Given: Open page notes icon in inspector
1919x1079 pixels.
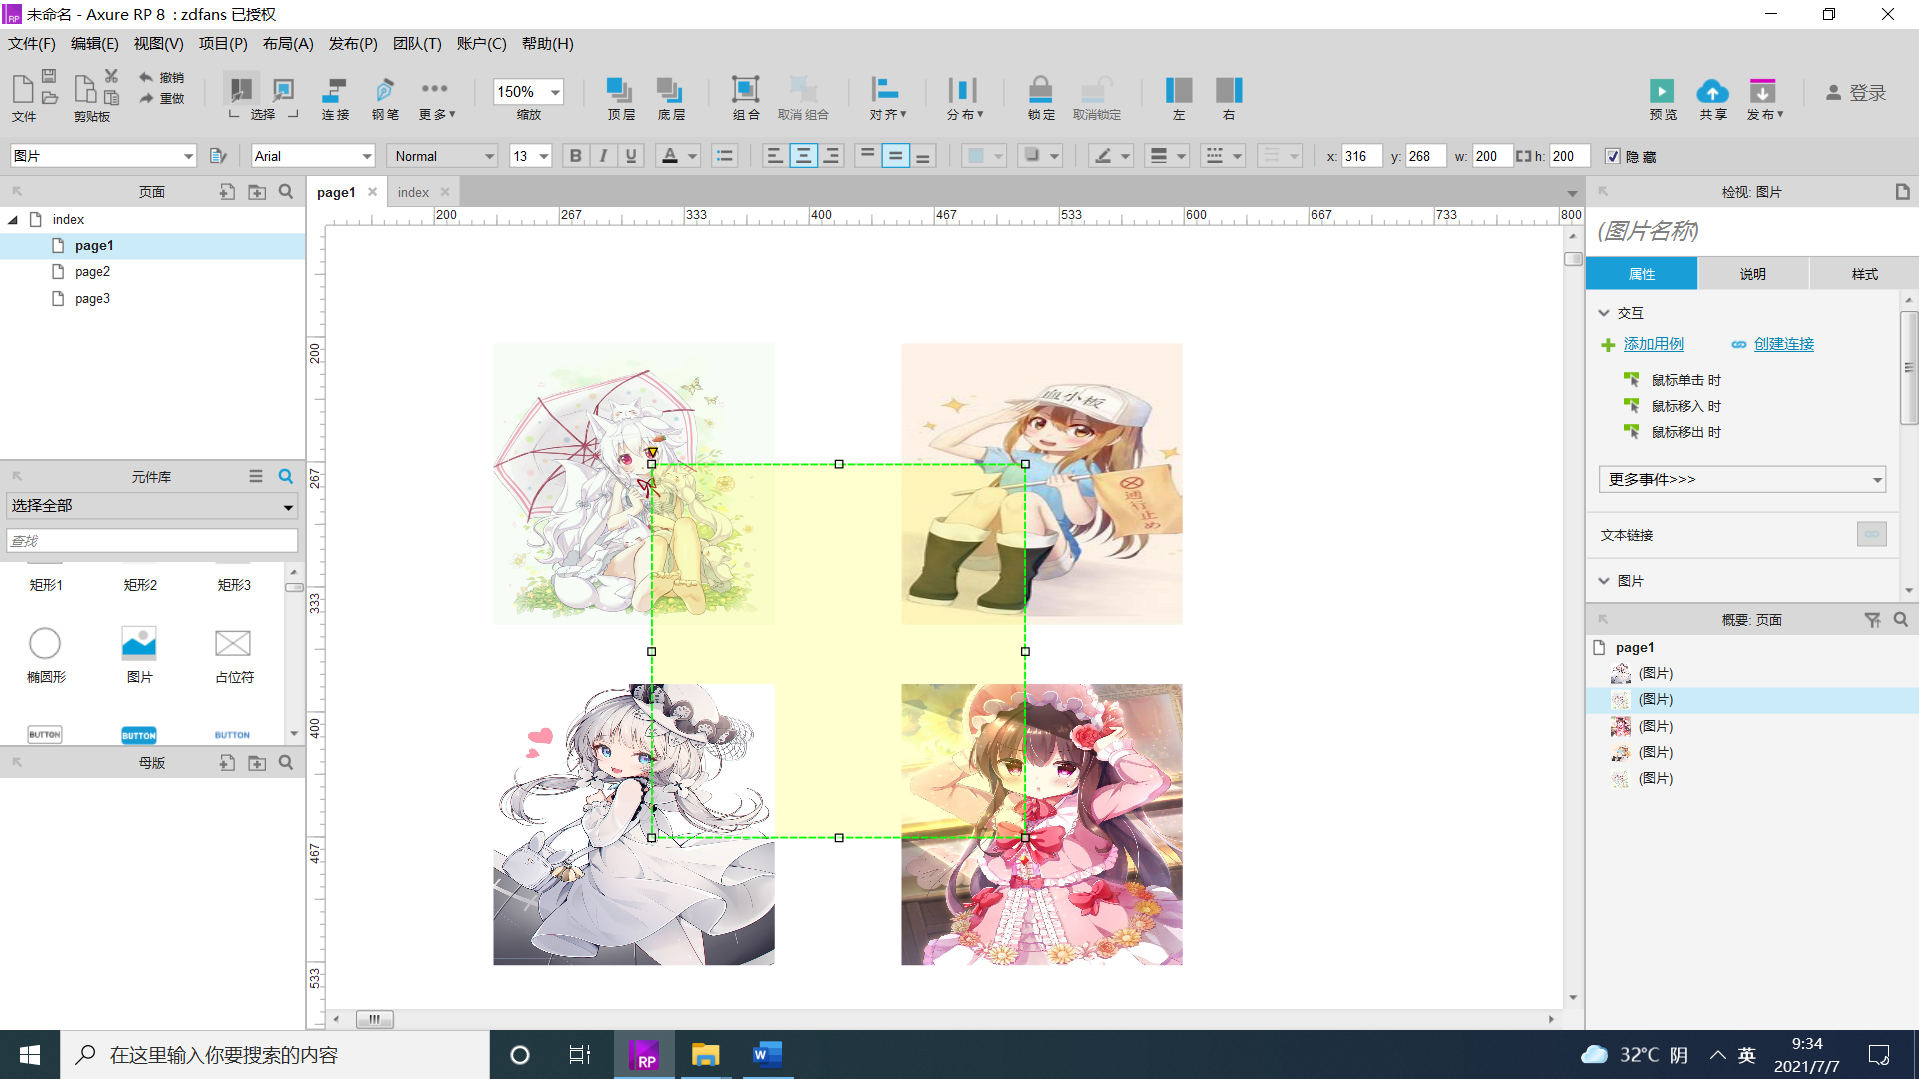Looking at the screenshot, I should pyautogui.click(x=1902, y=192).
